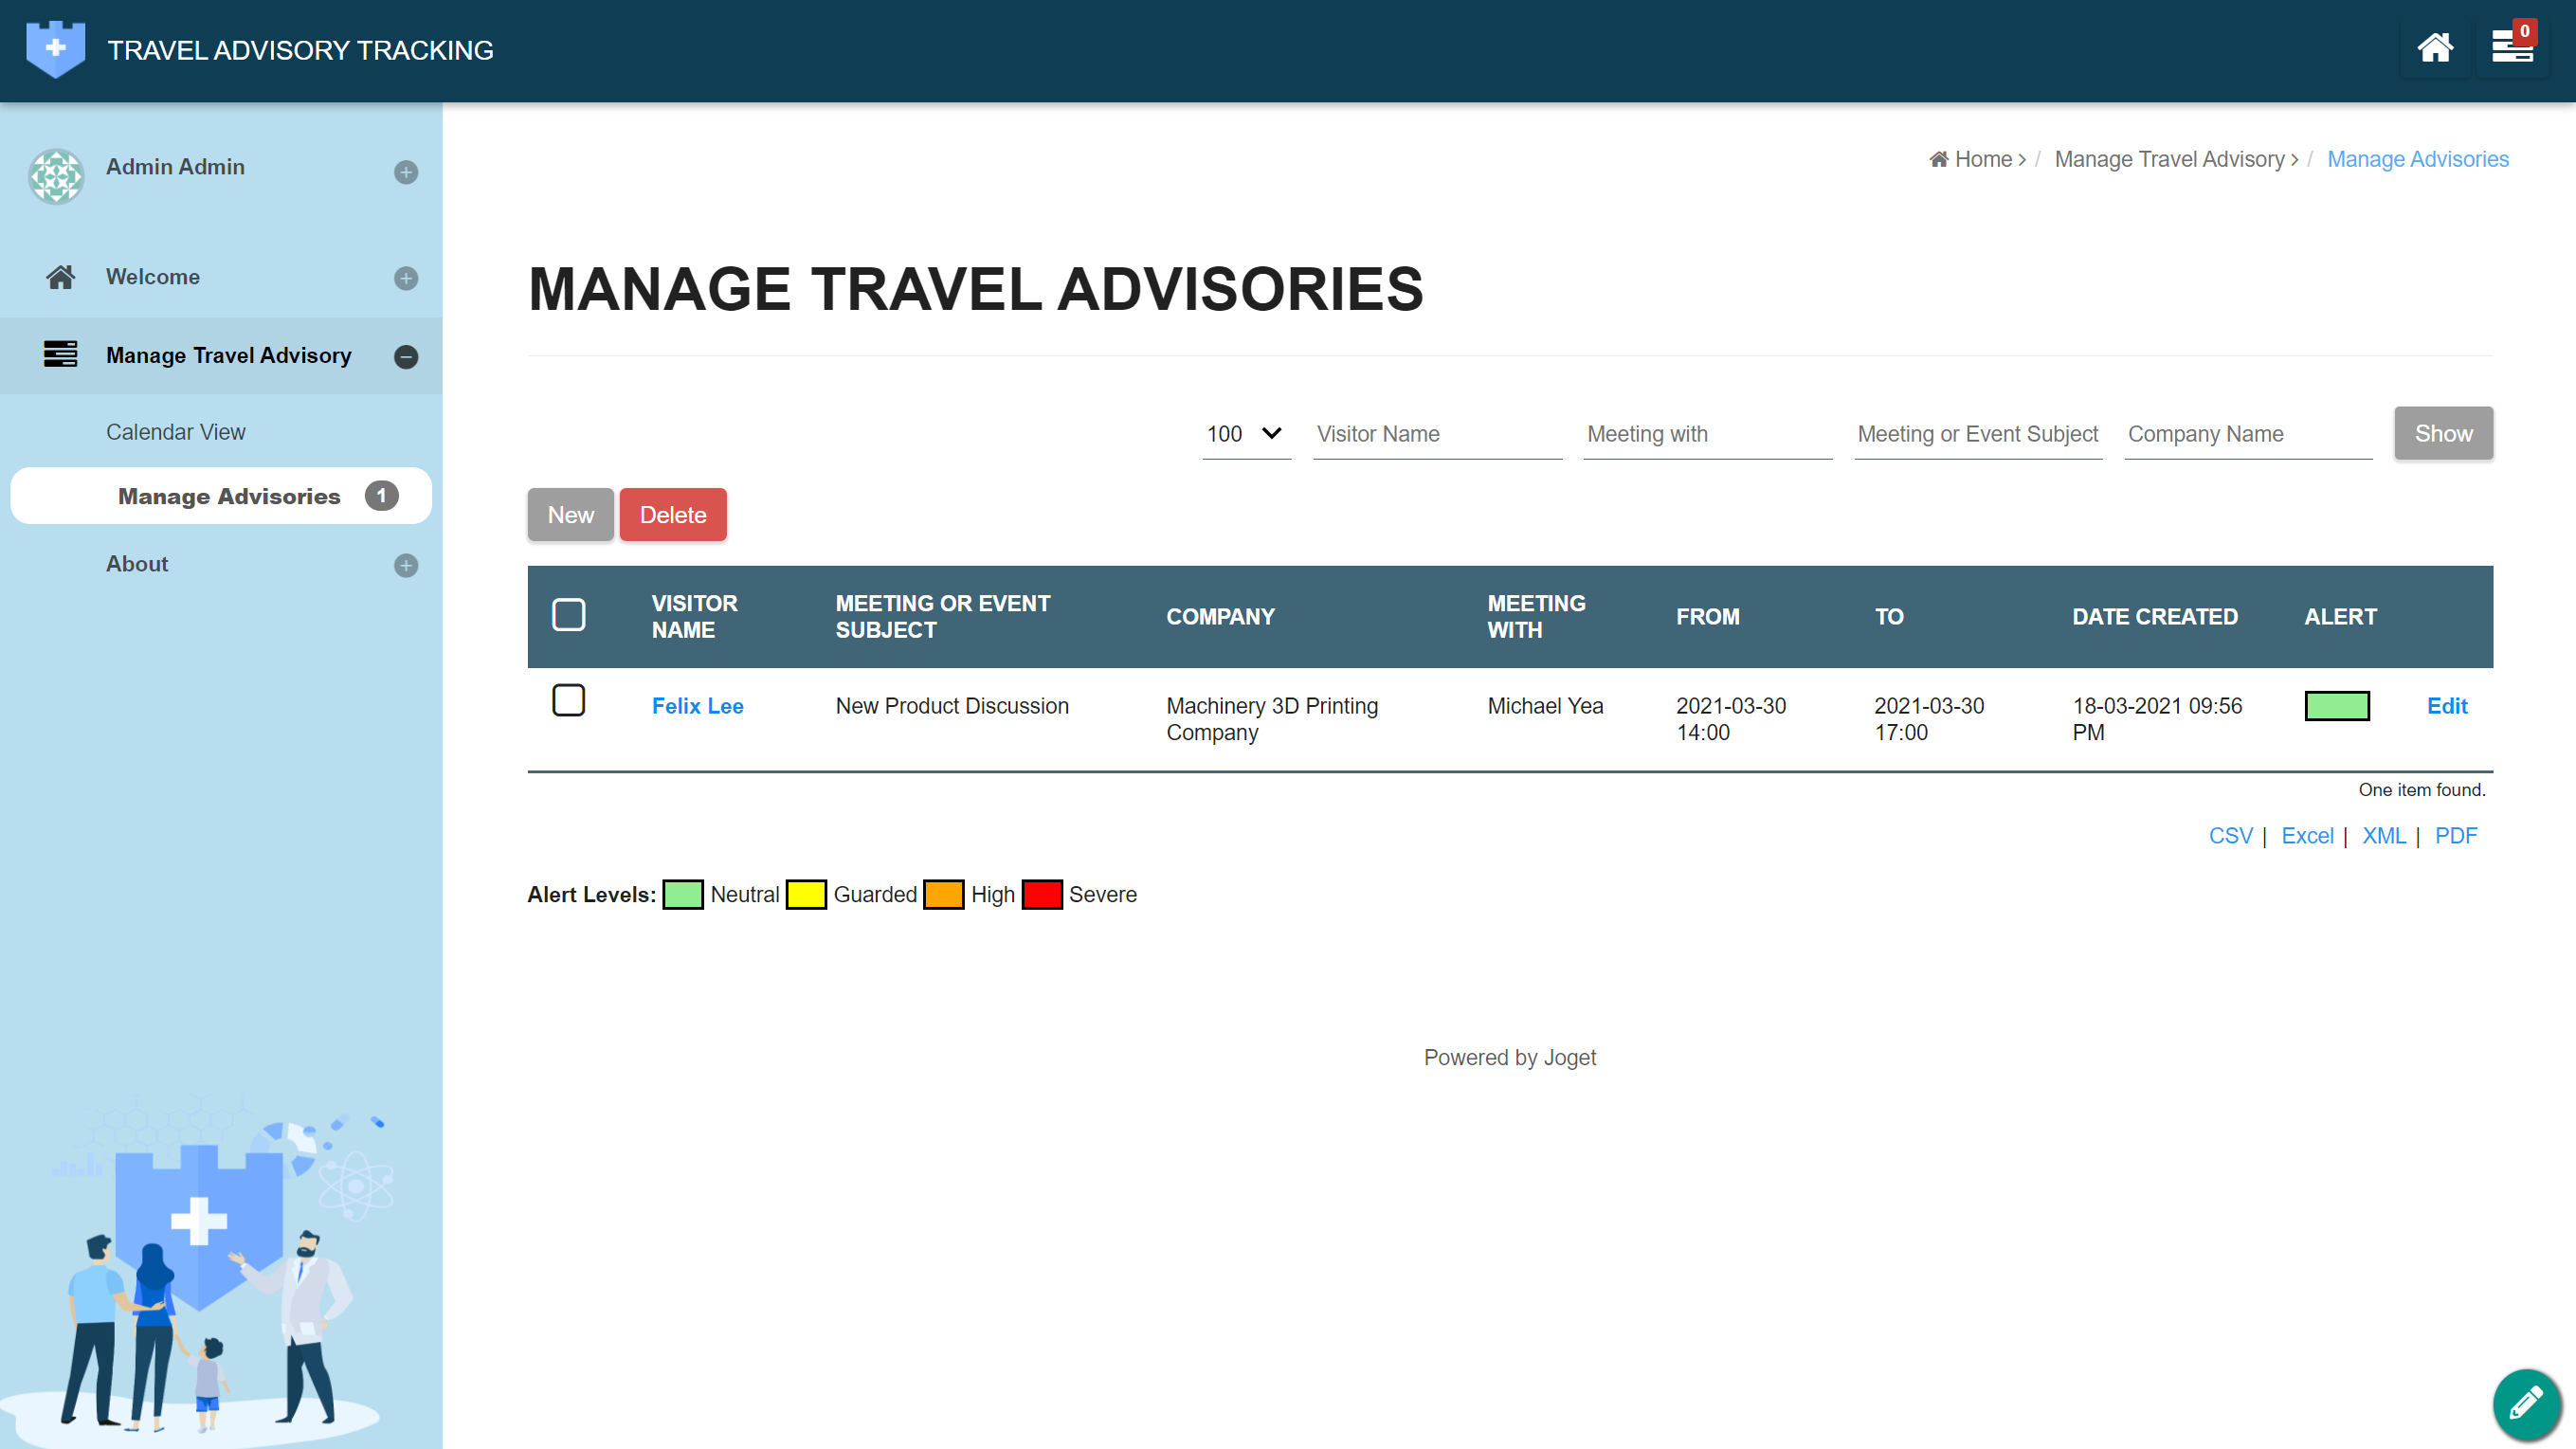Image resolution: width=2576 pixels, height=1449 pixels.
Task: Click the Severe red legend swatch
Action: coord(1042,894)
